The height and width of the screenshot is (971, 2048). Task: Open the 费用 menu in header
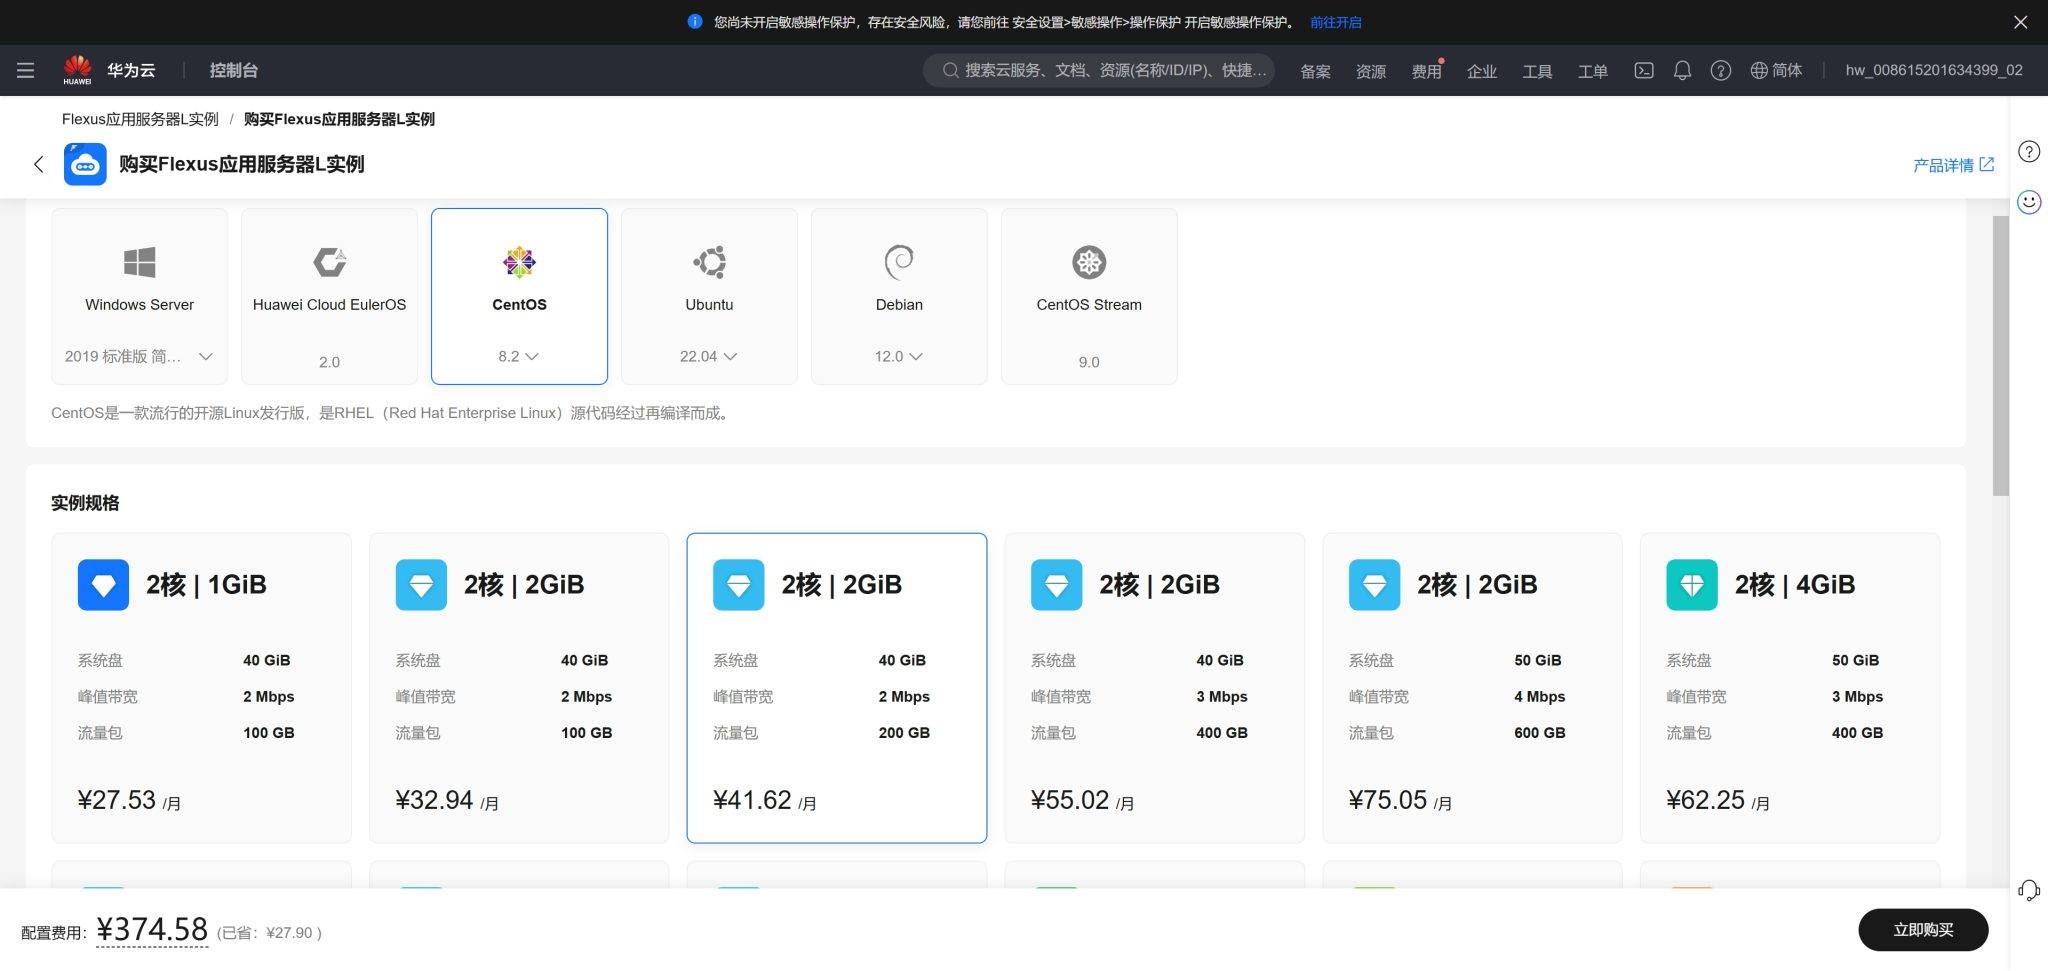(x=1425, y=71)
